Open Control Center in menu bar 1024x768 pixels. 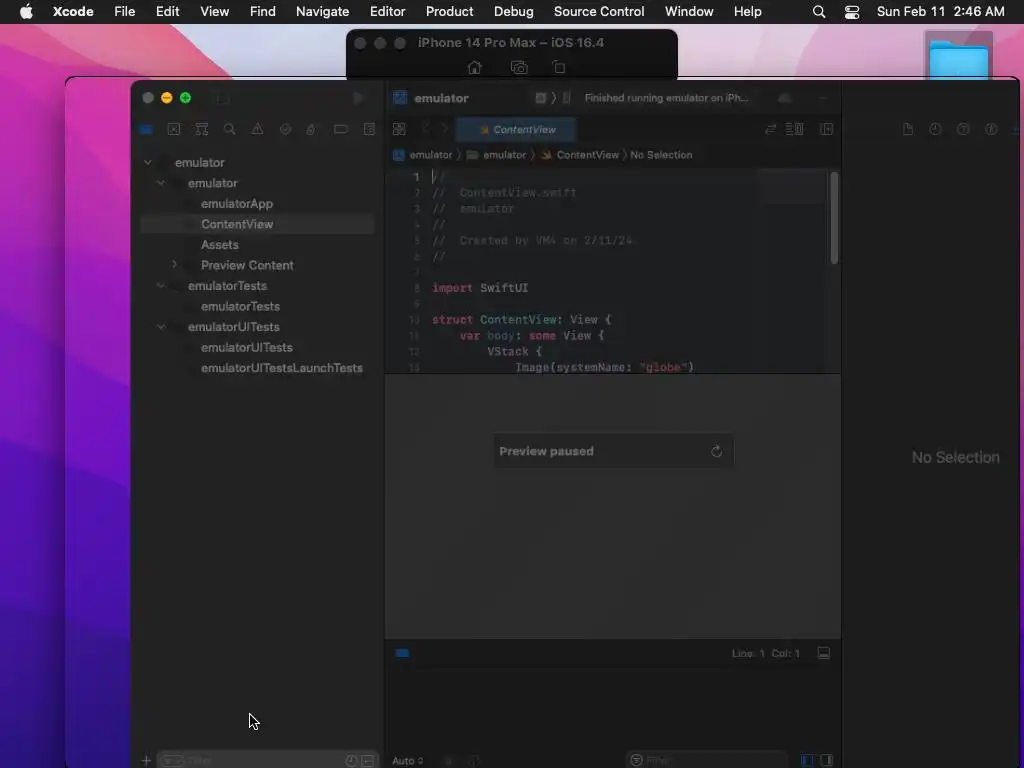point(852,12)
